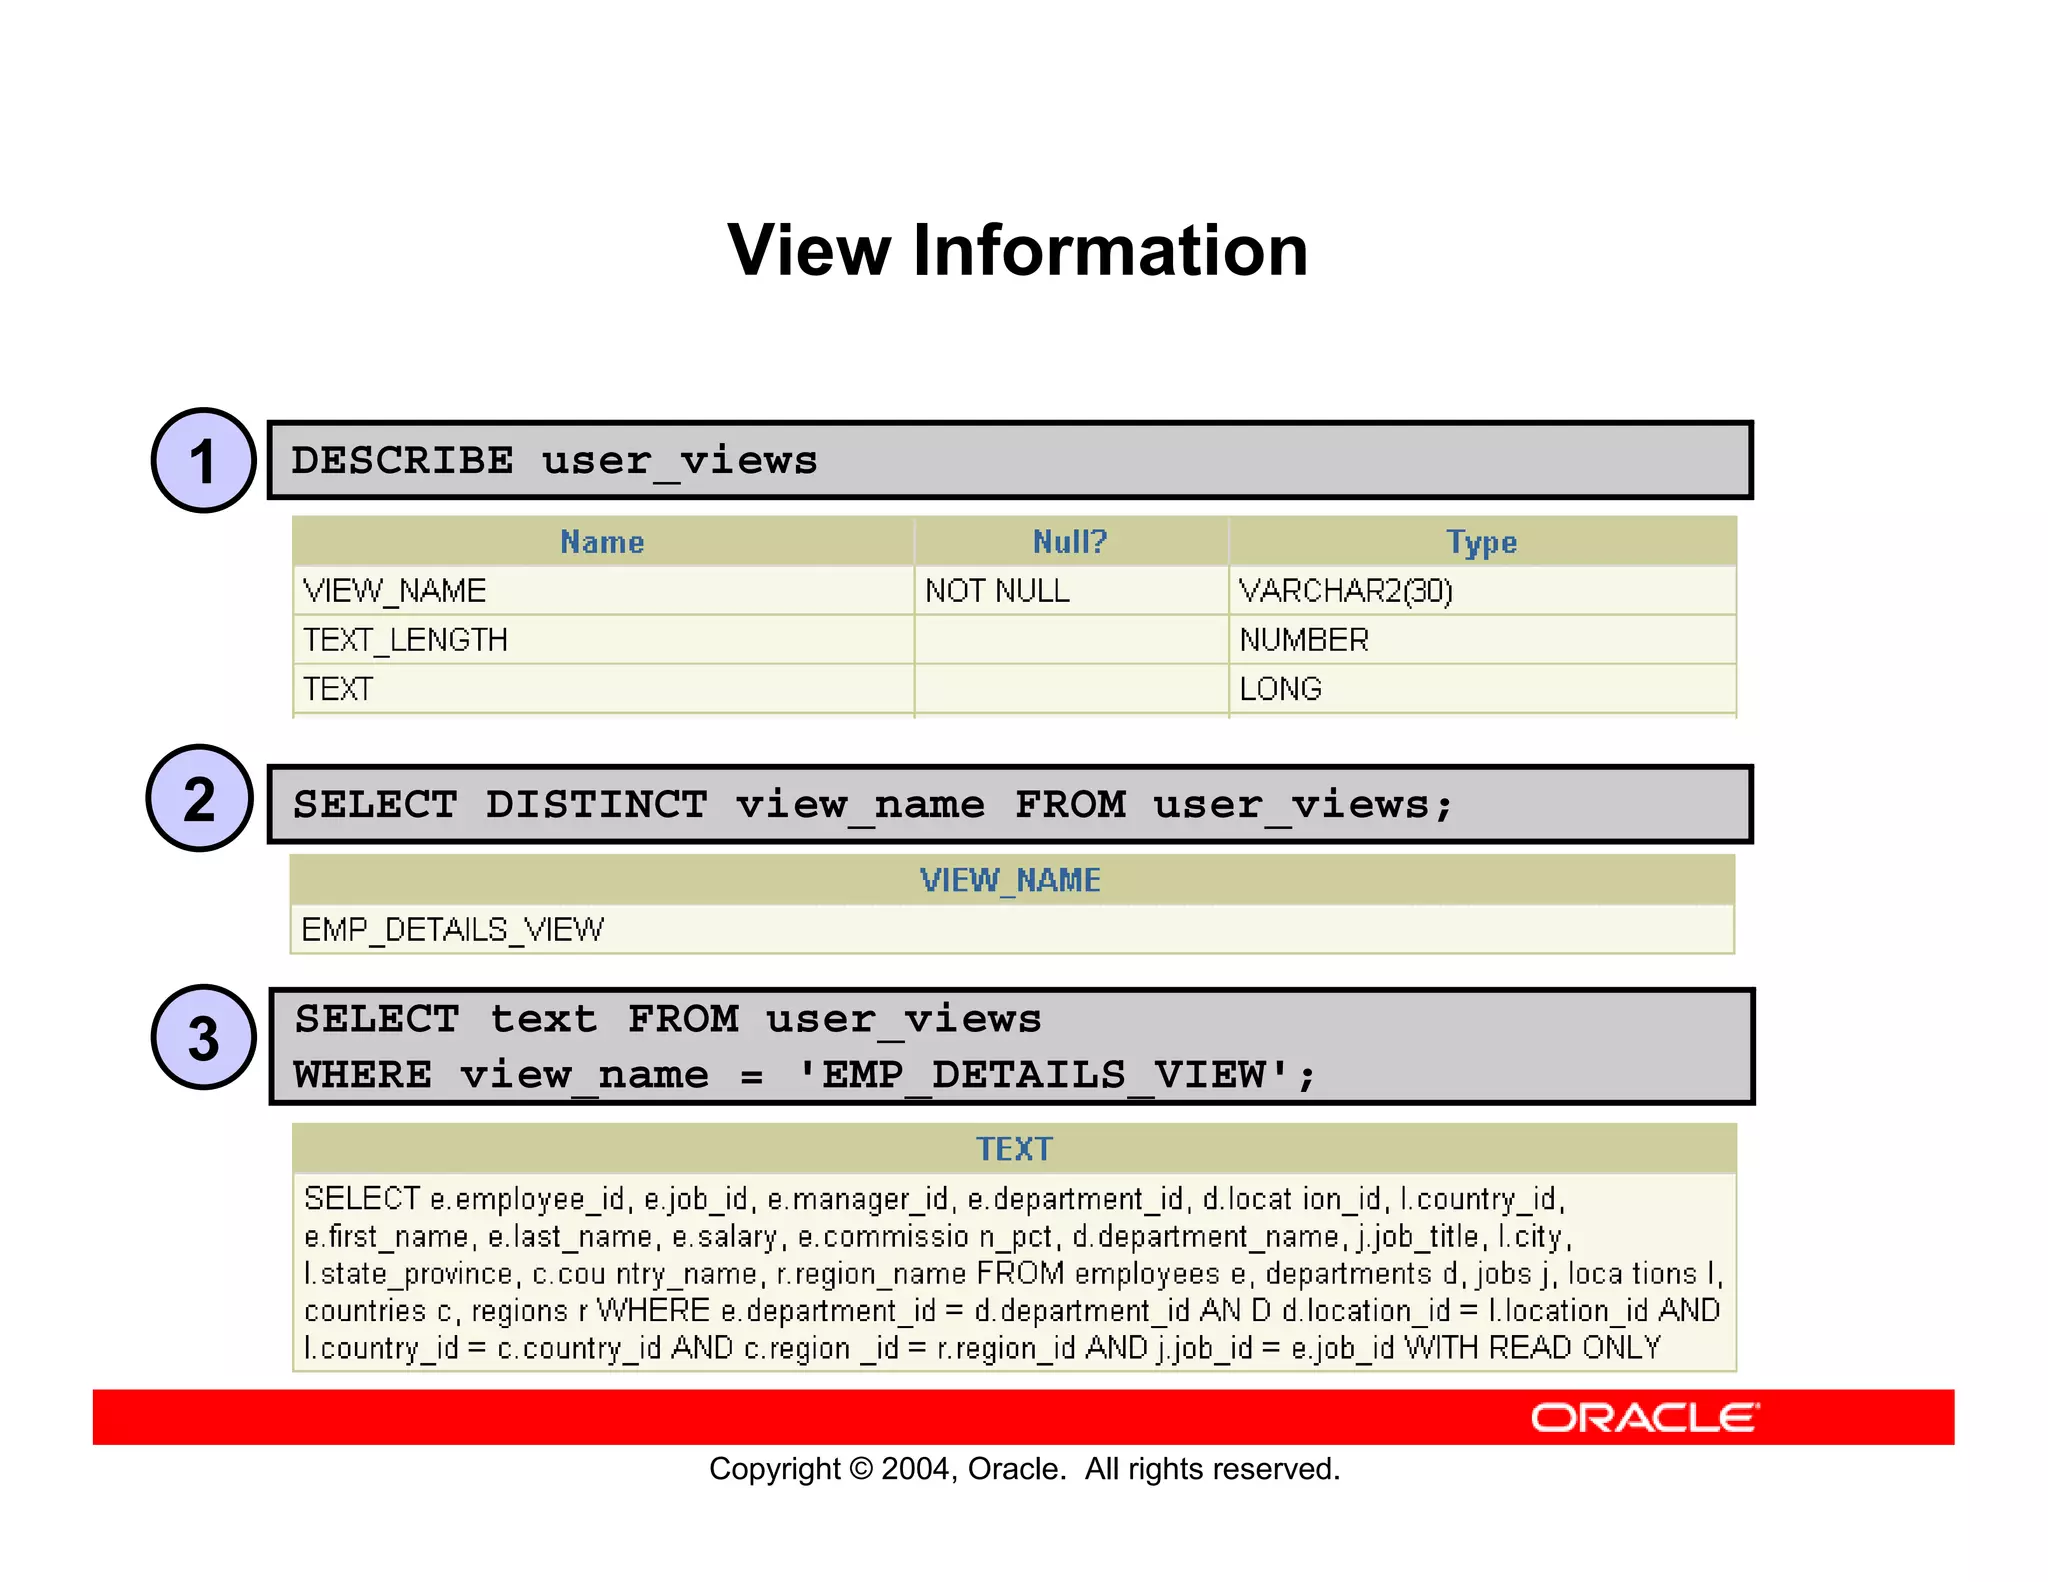
Task: Click the line starting 'e.first_name, e.last_name'
Action: (x=938, y=1236)
